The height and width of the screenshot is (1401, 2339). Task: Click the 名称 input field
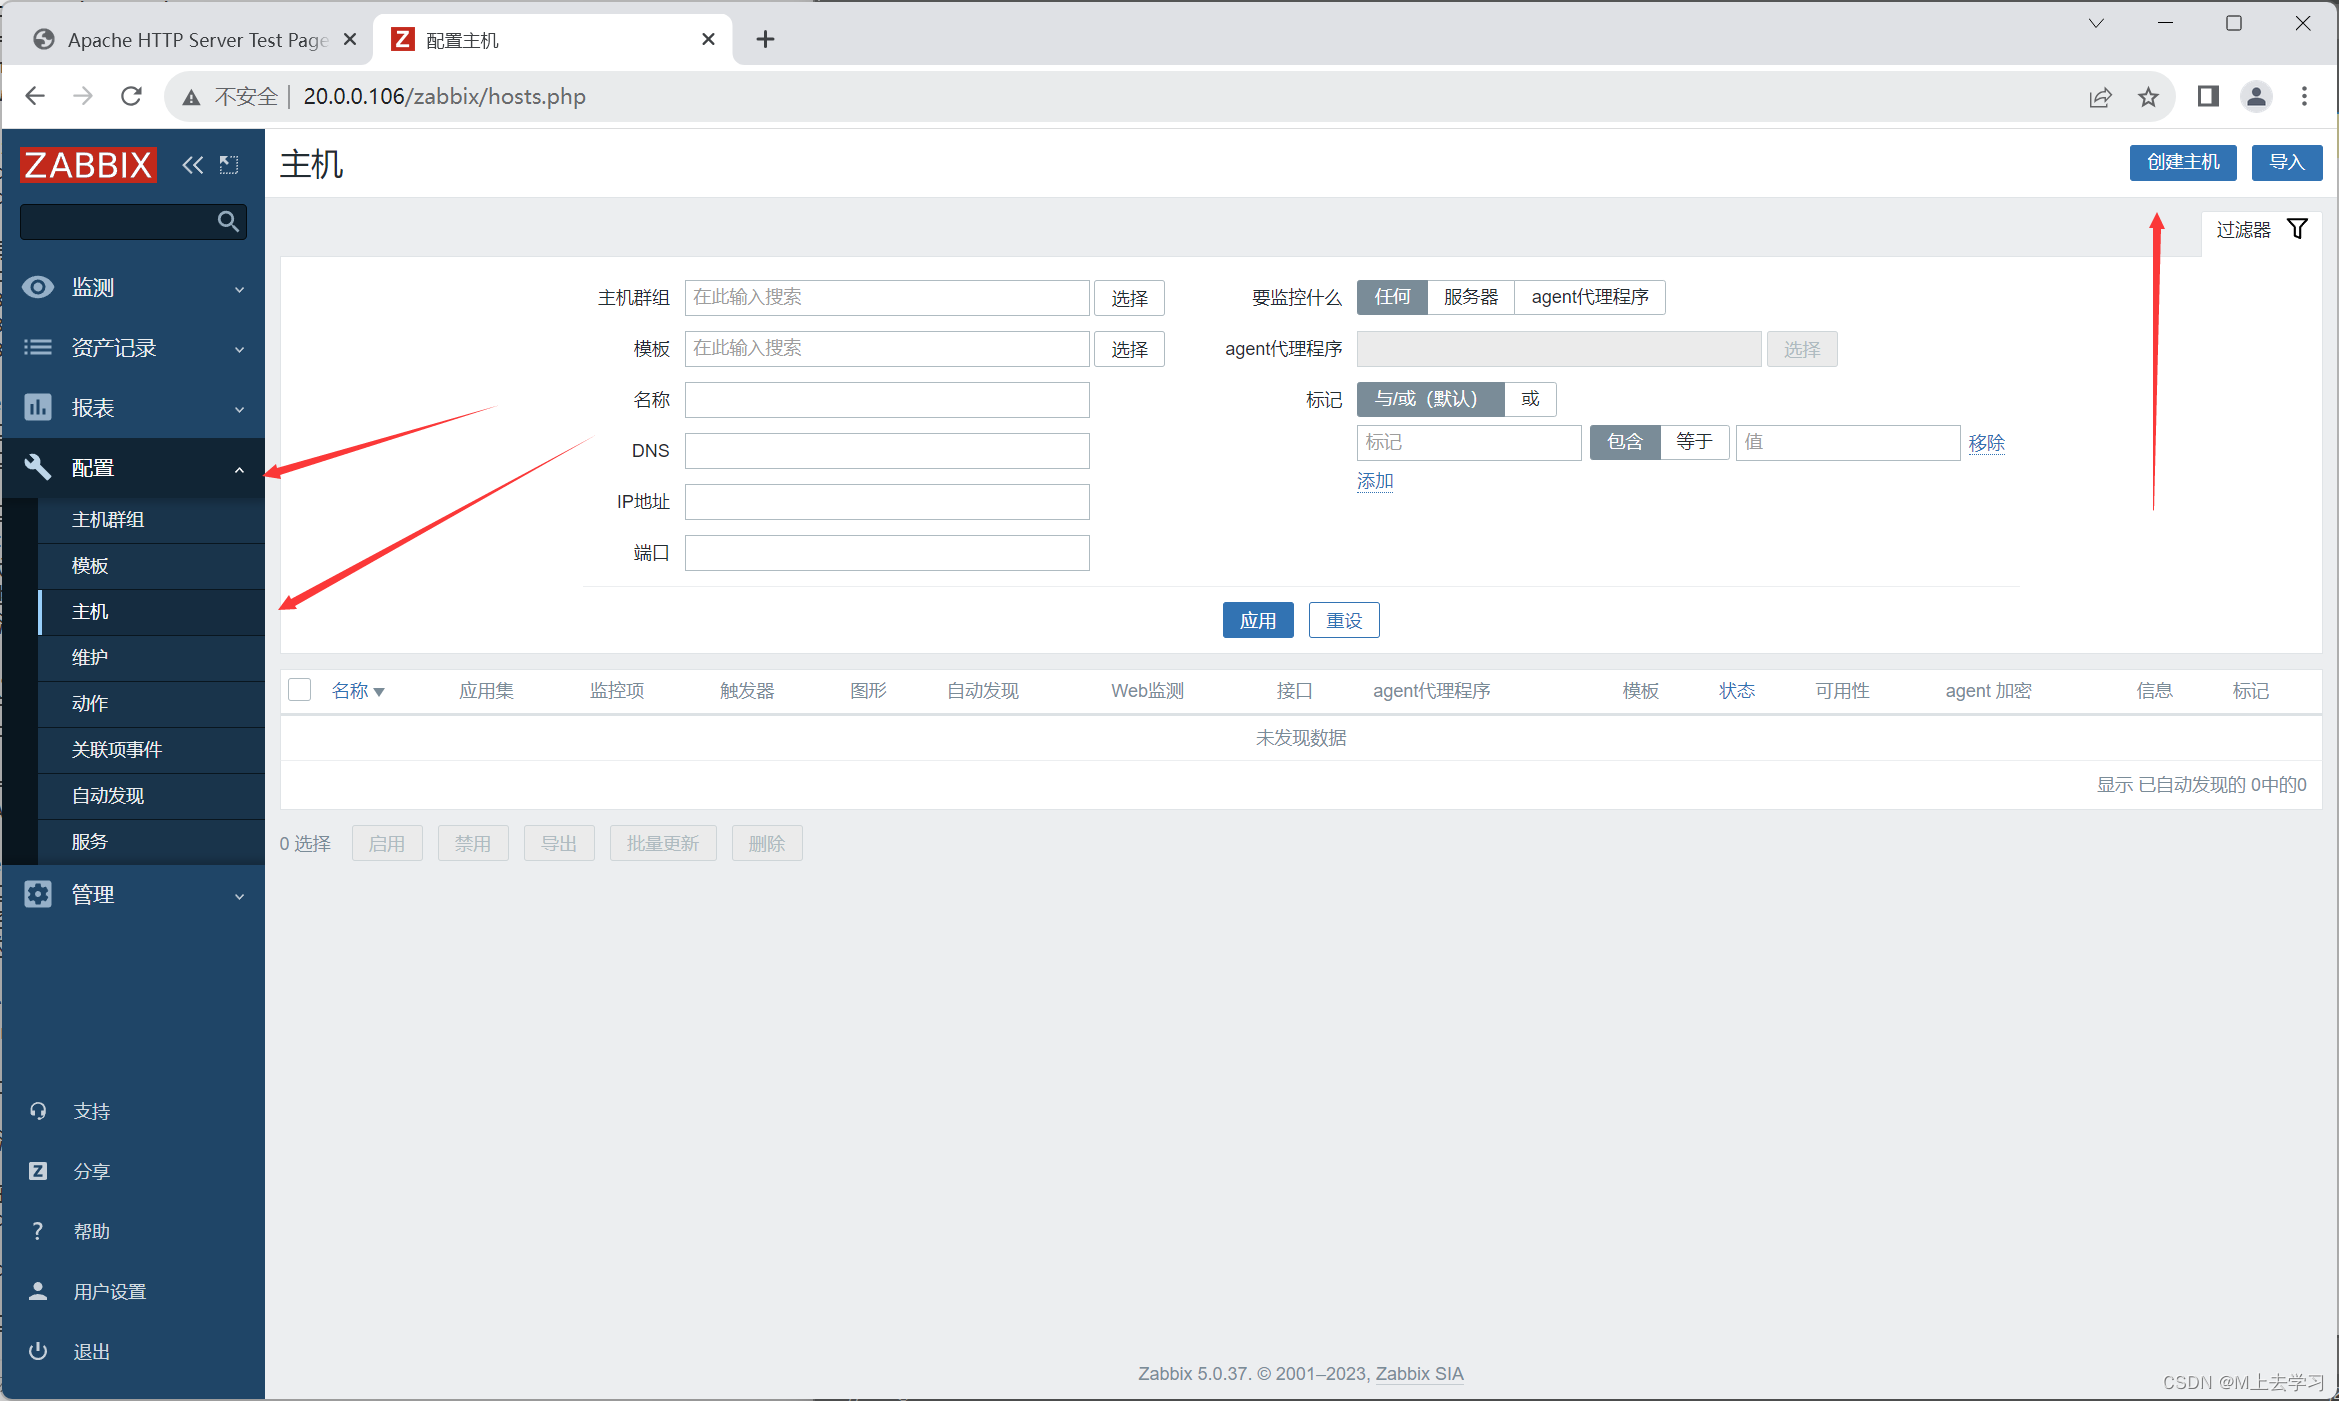coord(887,399)
